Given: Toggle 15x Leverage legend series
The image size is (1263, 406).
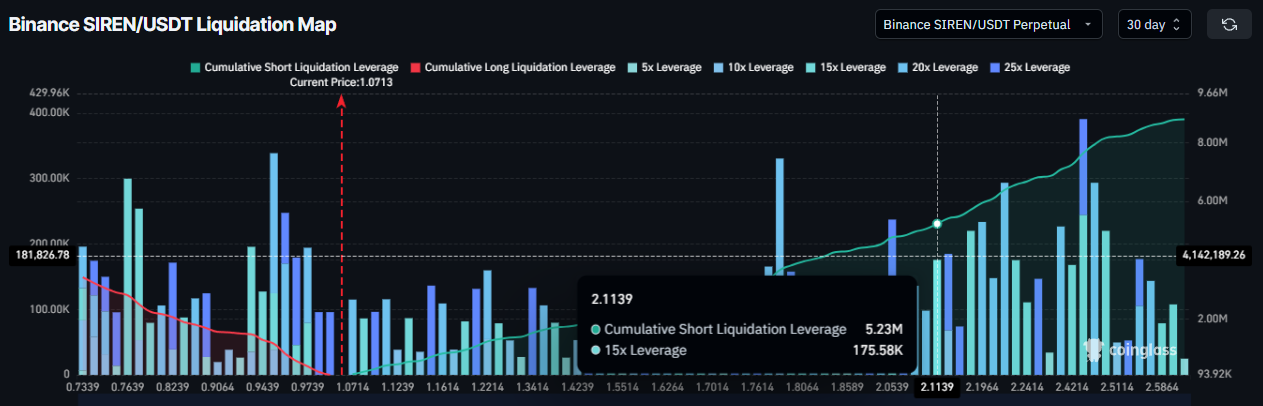Looking at the screenshot, I should 847,67.
